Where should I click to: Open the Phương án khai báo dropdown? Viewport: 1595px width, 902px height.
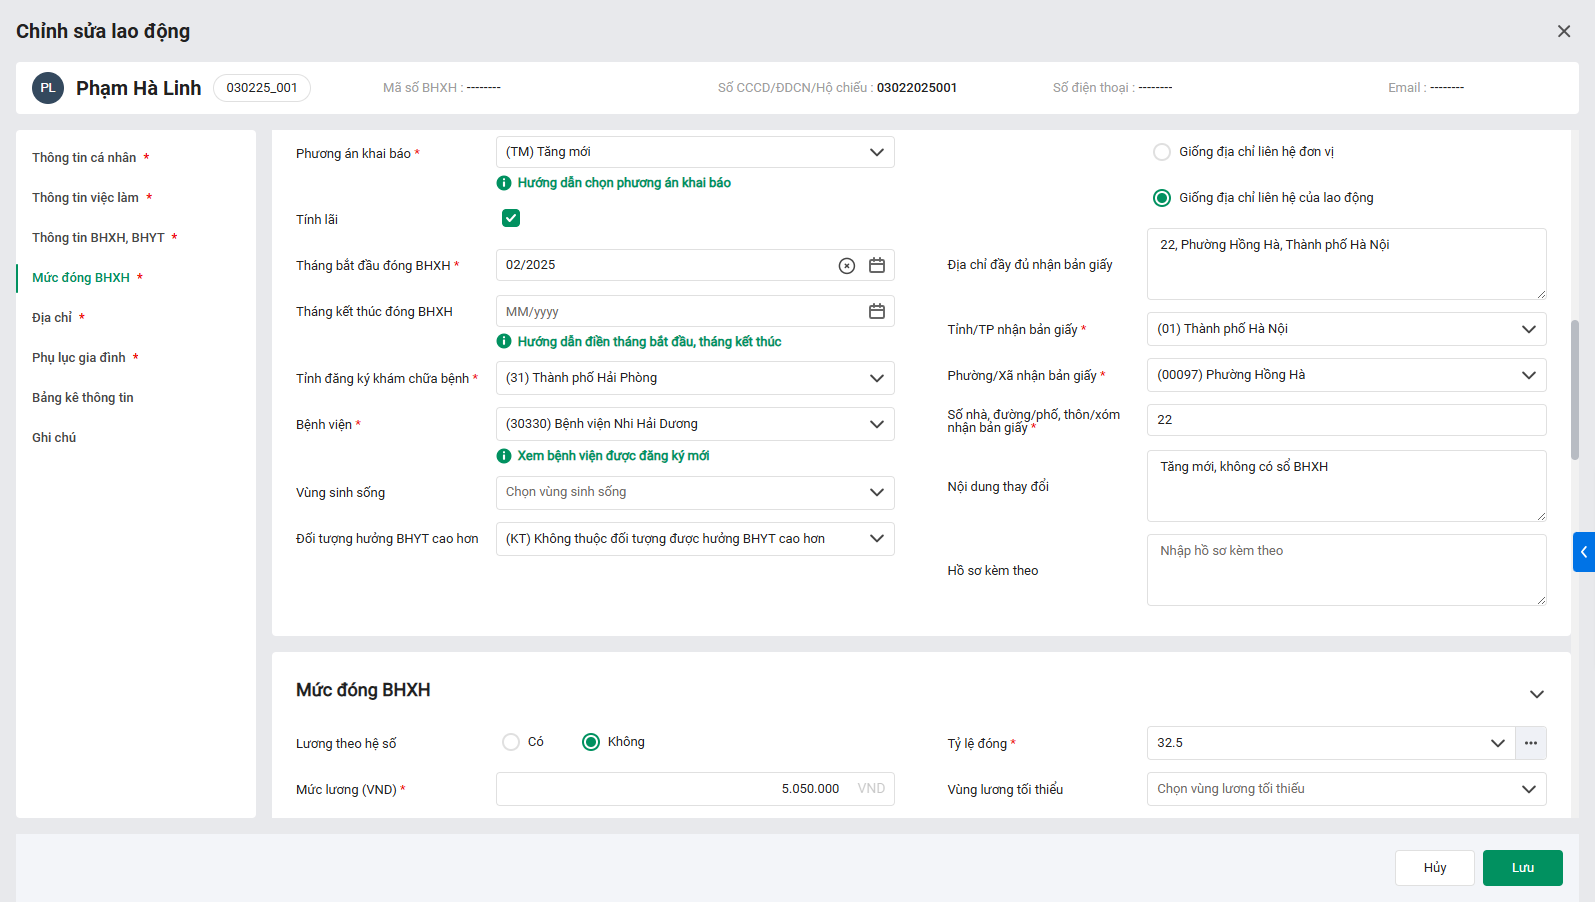tap(695, 152)
